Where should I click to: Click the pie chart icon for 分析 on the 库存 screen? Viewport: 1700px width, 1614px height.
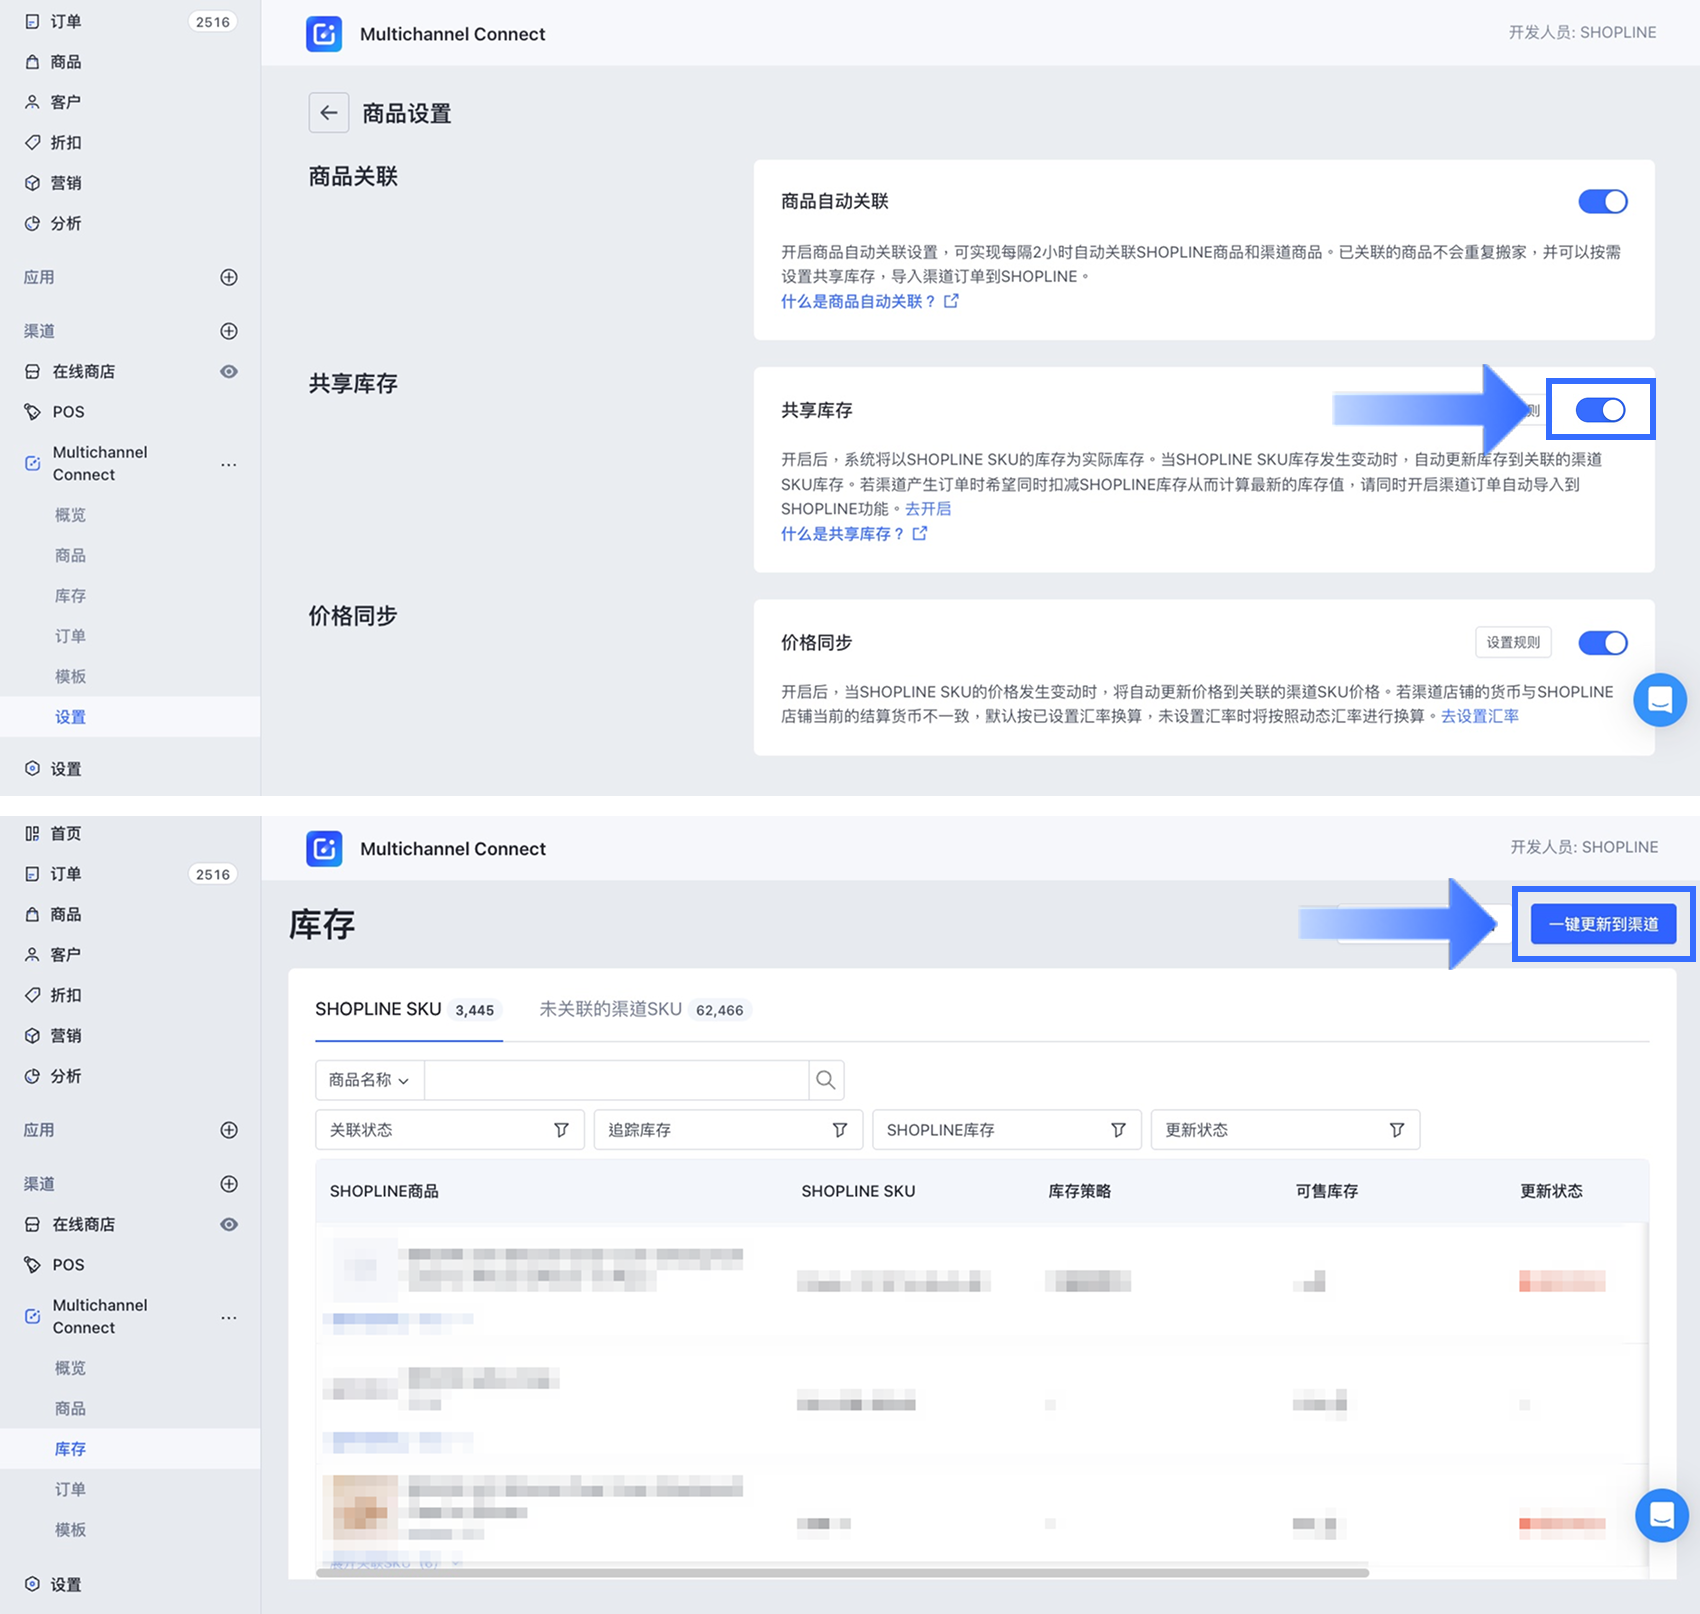coord(33,1076)
